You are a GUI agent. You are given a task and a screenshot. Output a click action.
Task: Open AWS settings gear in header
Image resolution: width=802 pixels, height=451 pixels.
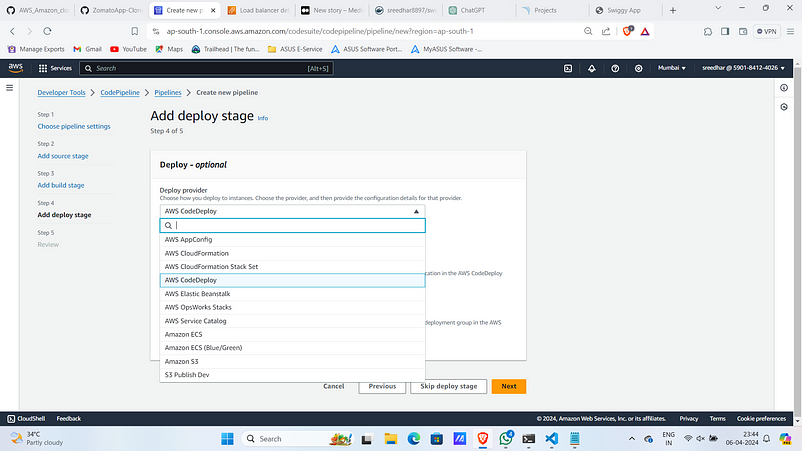point(638,68)
